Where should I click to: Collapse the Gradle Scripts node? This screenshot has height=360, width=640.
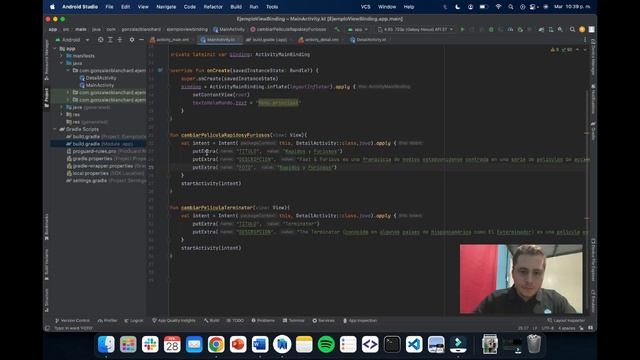55,129
